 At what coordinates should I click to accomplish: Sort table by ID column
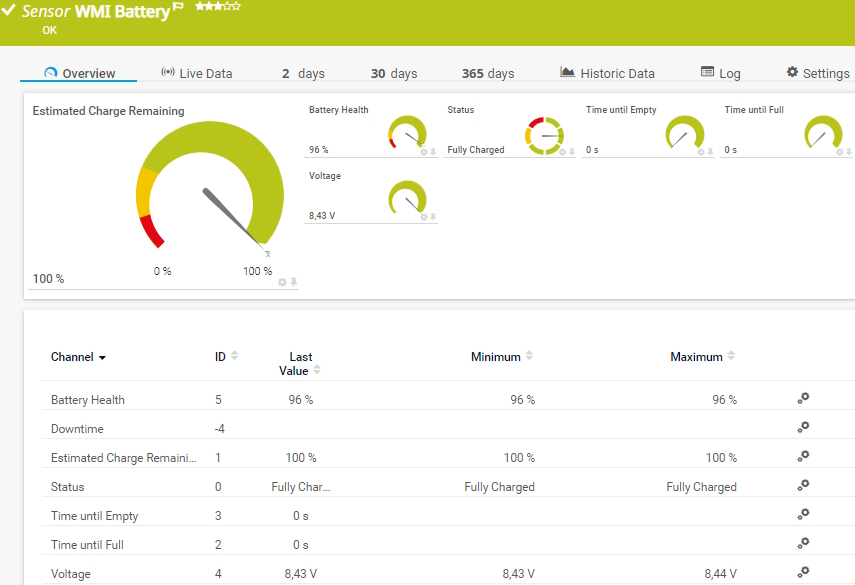pyautogui.click(x=234, y=356)
